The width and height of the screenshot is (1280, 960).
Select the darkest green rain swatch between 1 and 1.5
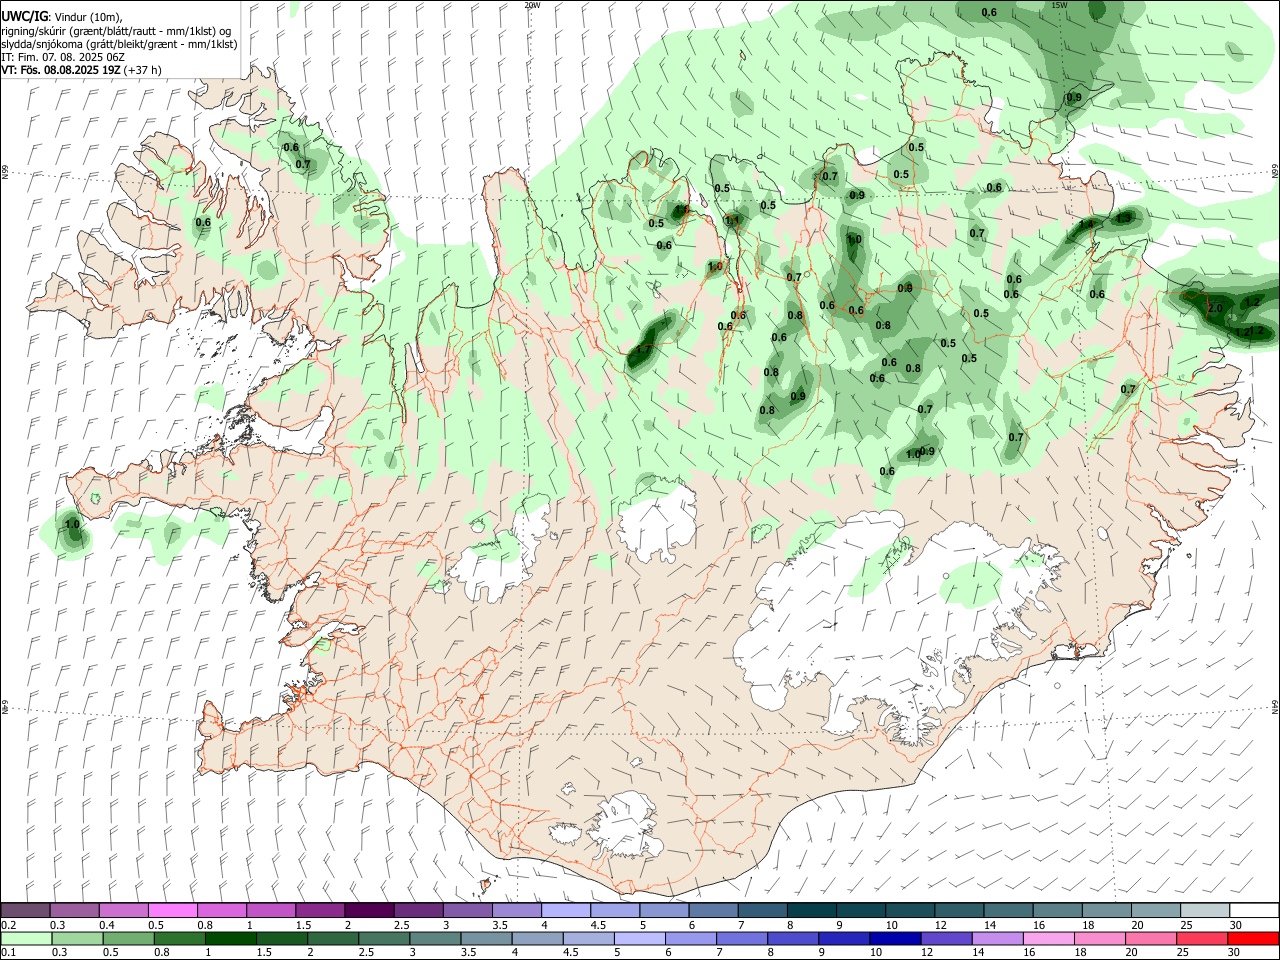click(232, 938)
